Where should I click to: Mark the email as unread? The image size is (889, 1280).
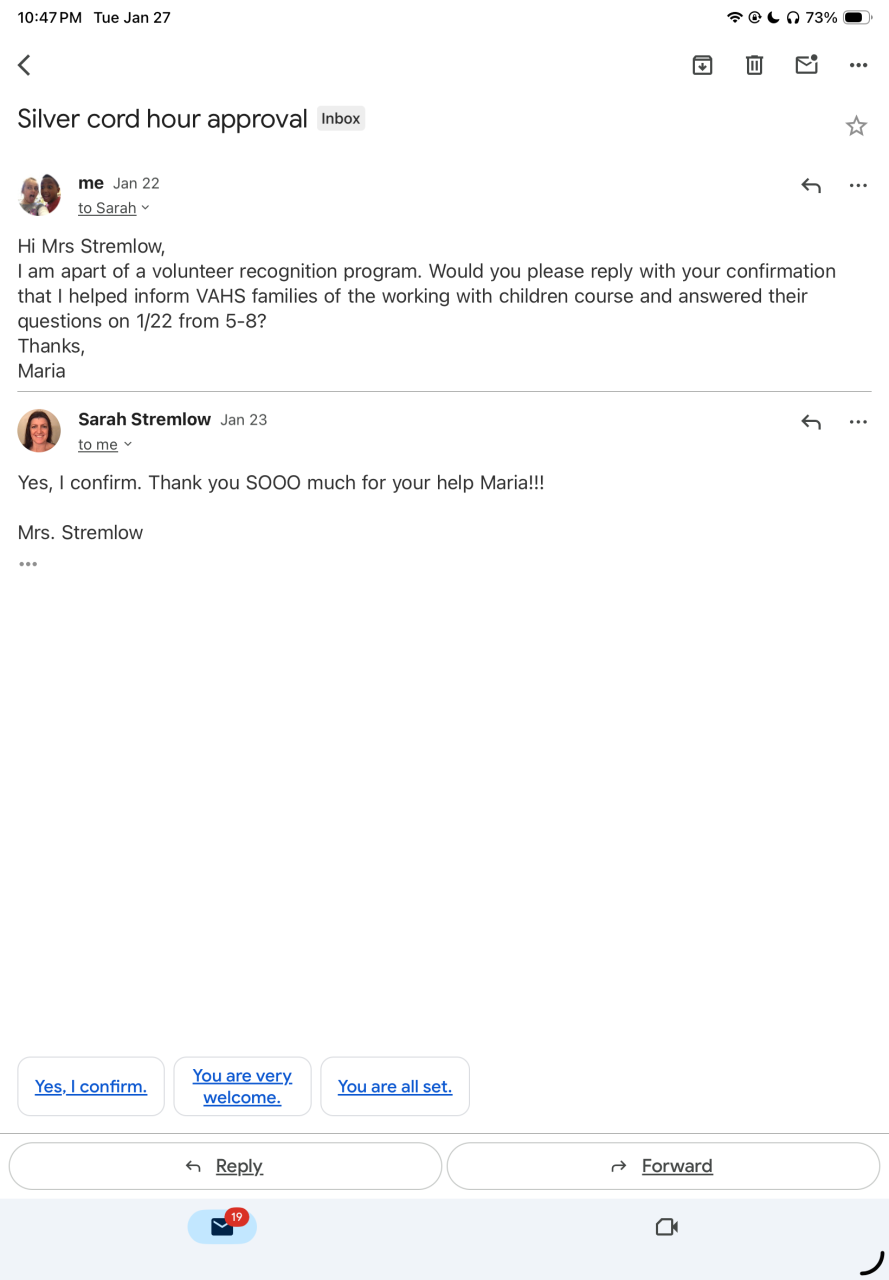(x=806, y=65)
